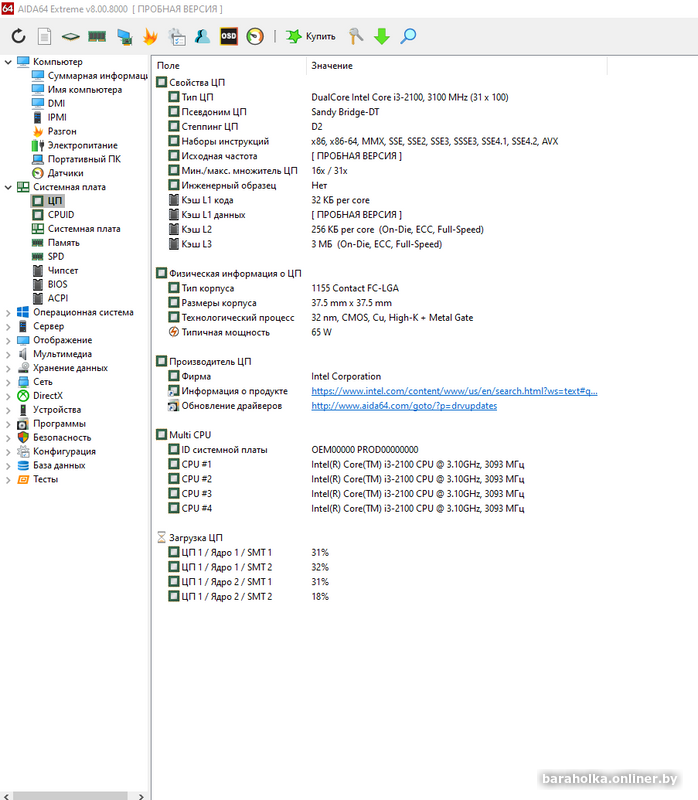Launch the flame stability test icon
Image resolution: width=698 pixels, height=800 pixels.
pyautogui.click(x=150, y=36)
